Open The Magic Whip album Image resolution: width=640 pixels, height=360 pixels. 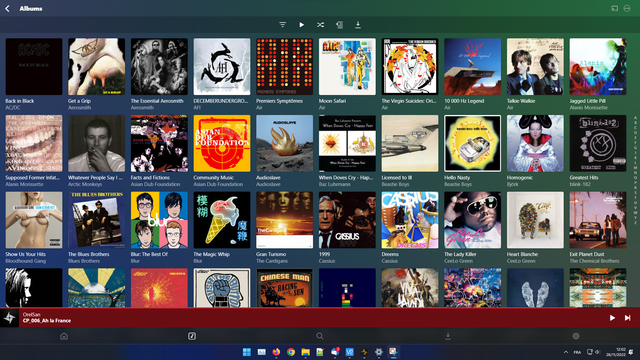(x=222, y=220)
